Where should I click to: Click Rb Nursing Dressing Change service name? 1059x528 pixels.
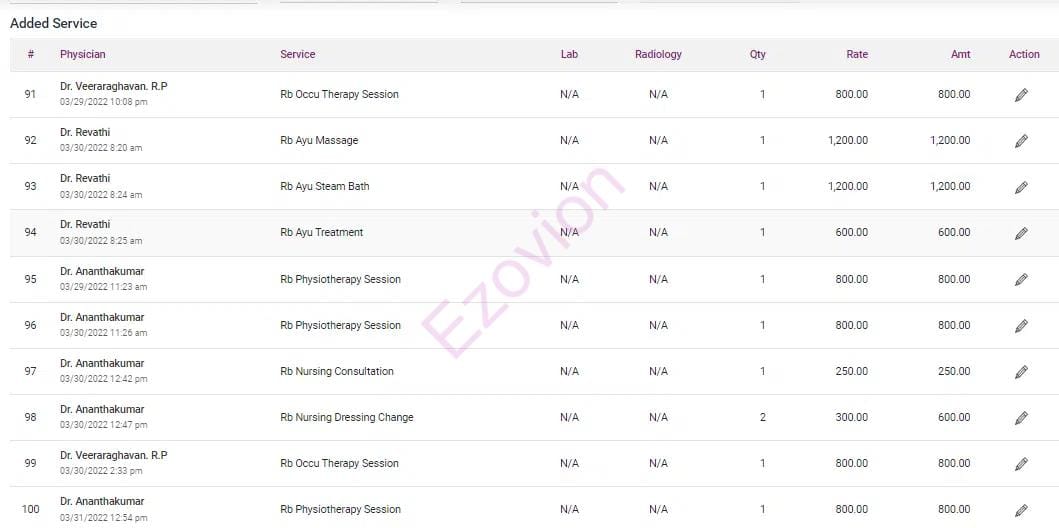(x=346, y=417)
